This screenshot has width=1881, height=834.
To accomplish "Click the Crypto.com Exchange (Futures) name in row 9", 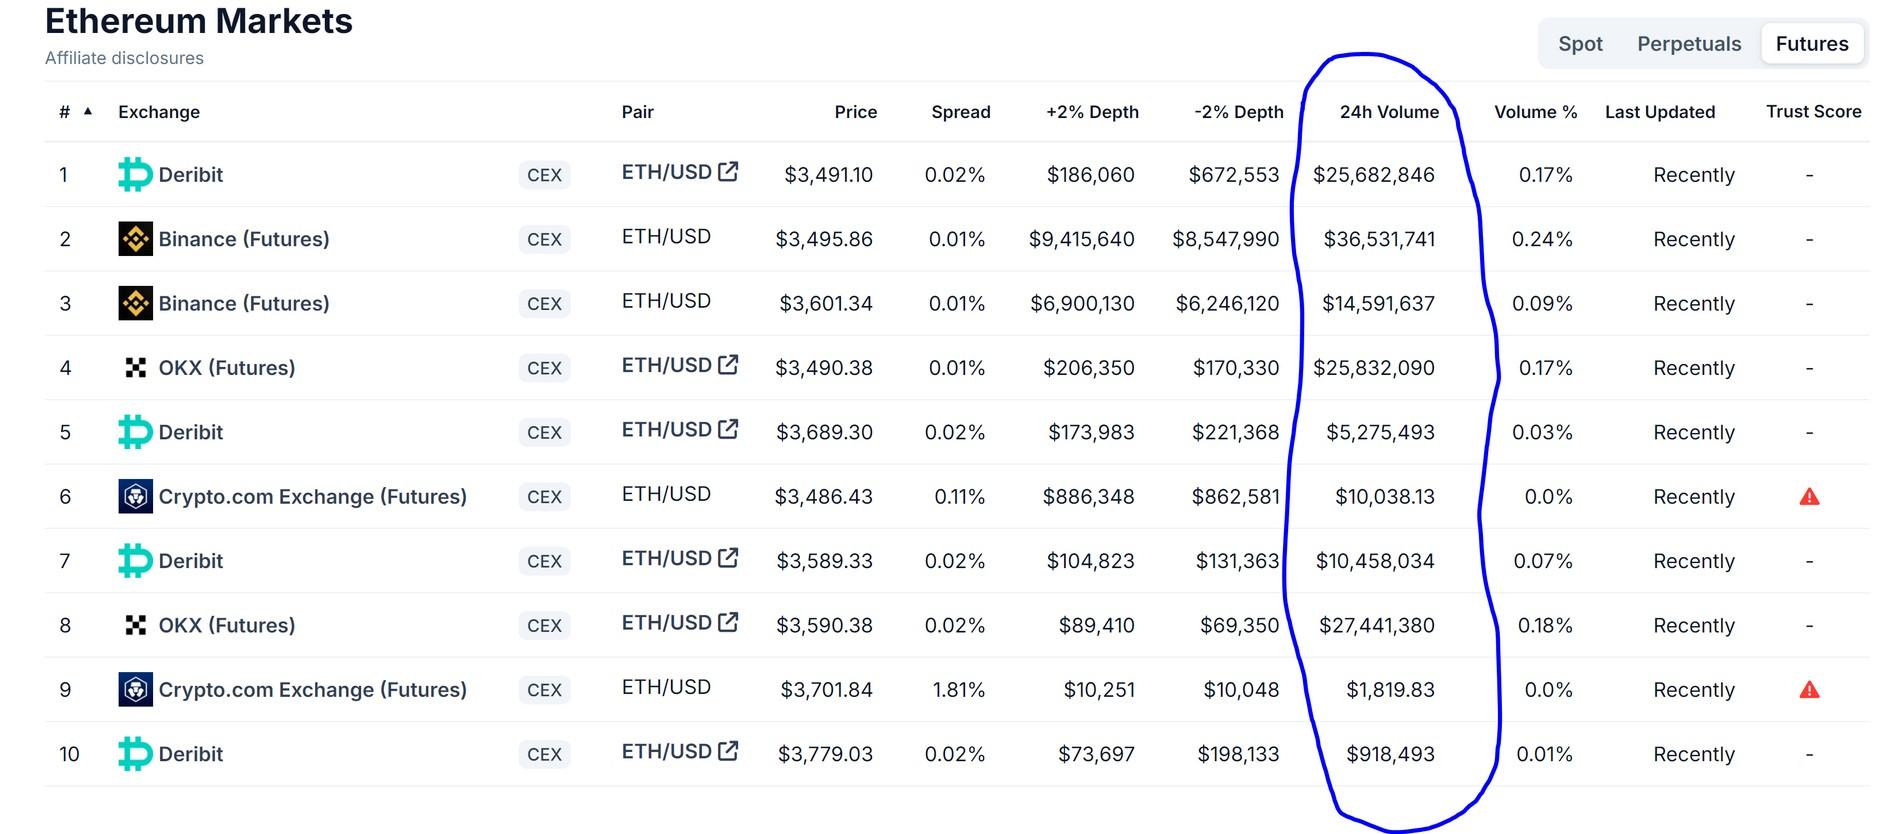I will click(312, 690).
